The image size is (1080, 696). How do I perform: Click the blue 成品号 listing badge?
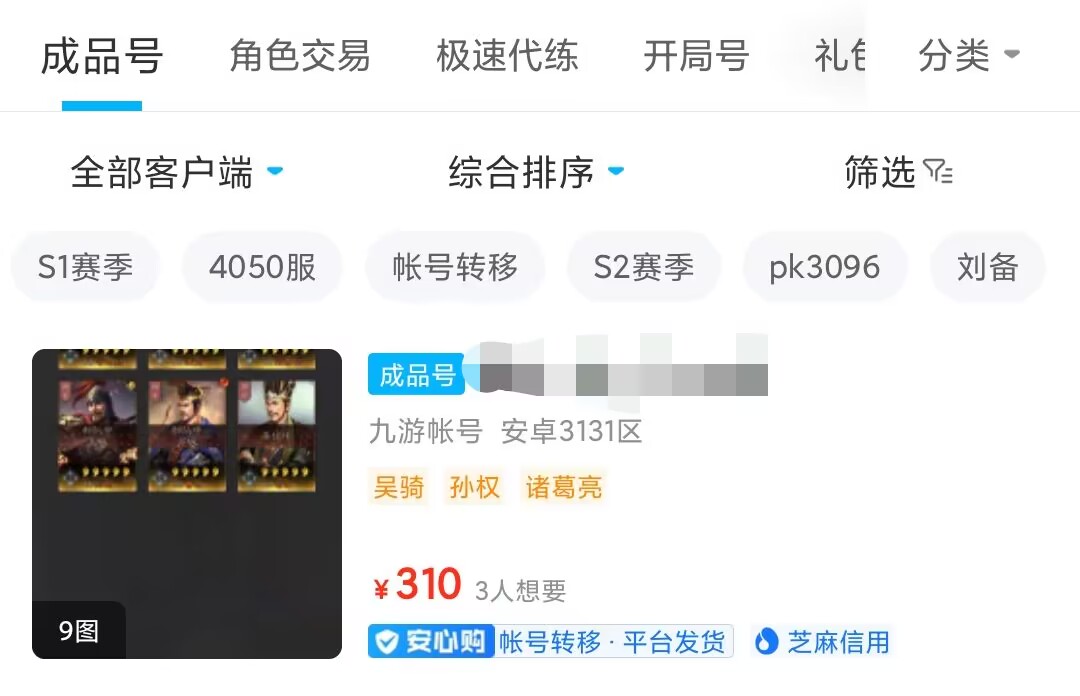[416, 374]
